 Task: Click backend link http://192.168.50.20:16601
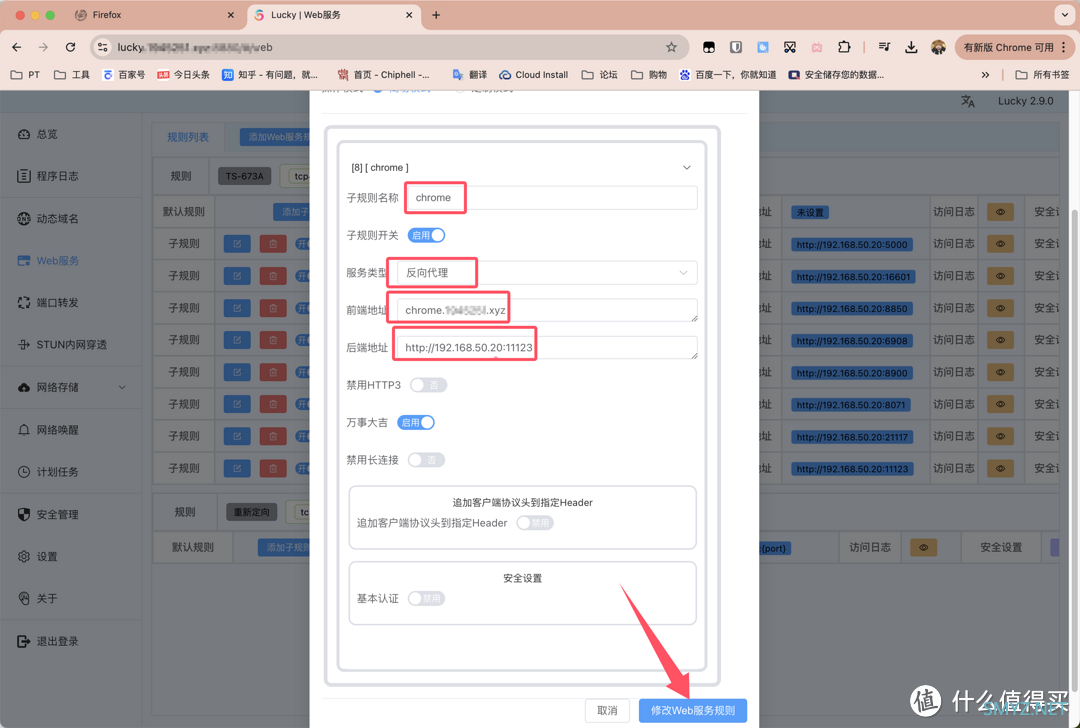853,277
